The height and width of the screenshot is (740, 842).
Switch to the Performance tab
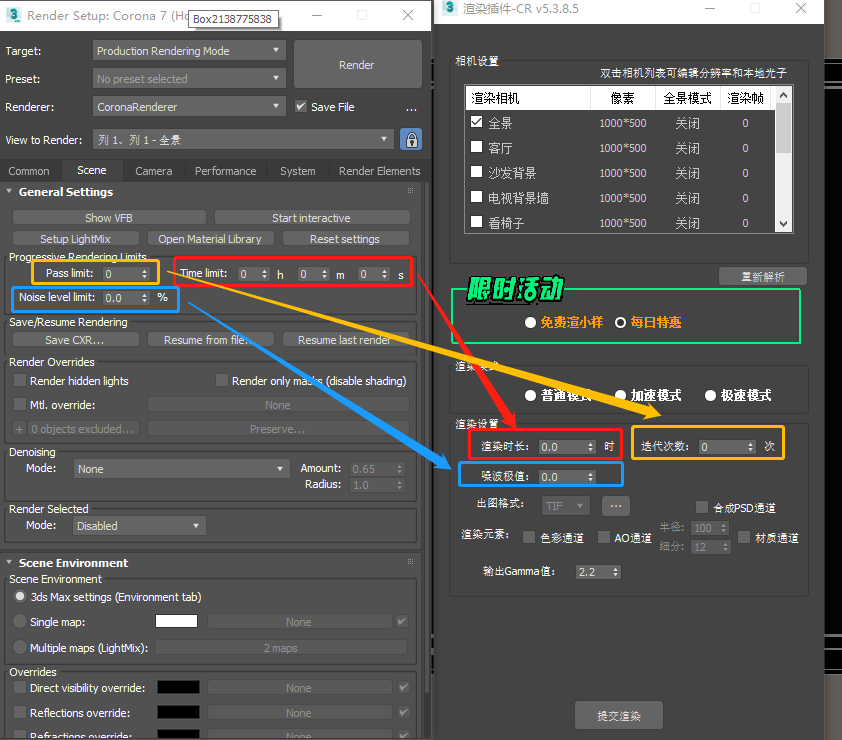click(x=225, y=171)
